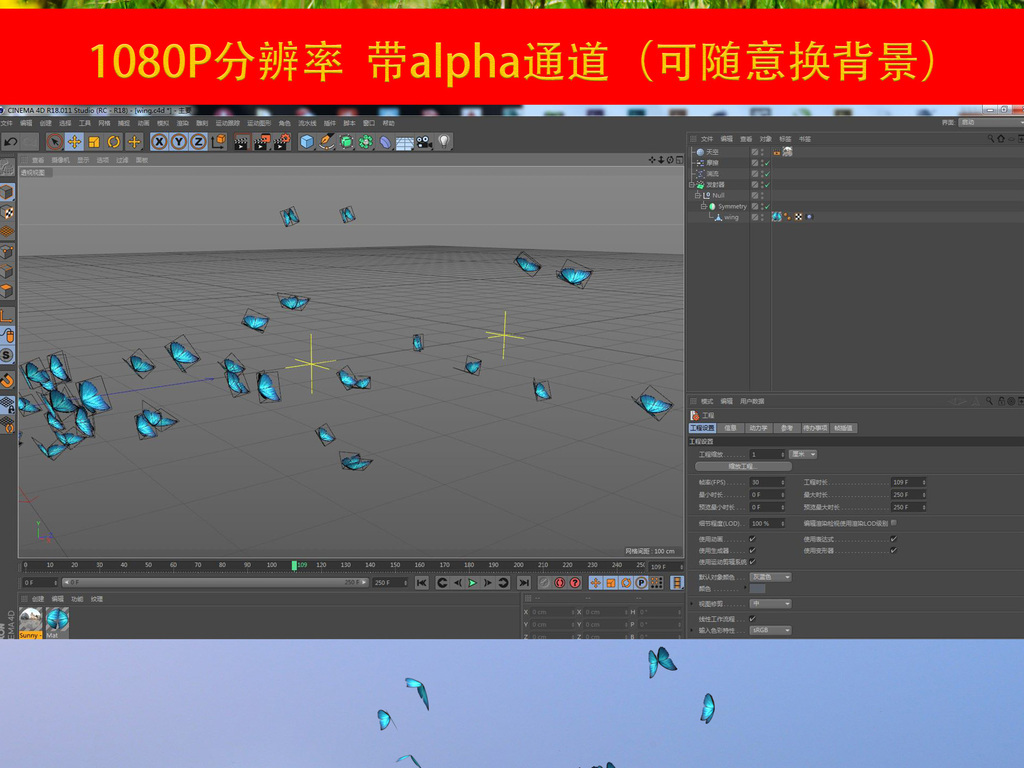1024x768 pixels.
Task: Toggle the X axis lock icon
Action: (159, 142)
